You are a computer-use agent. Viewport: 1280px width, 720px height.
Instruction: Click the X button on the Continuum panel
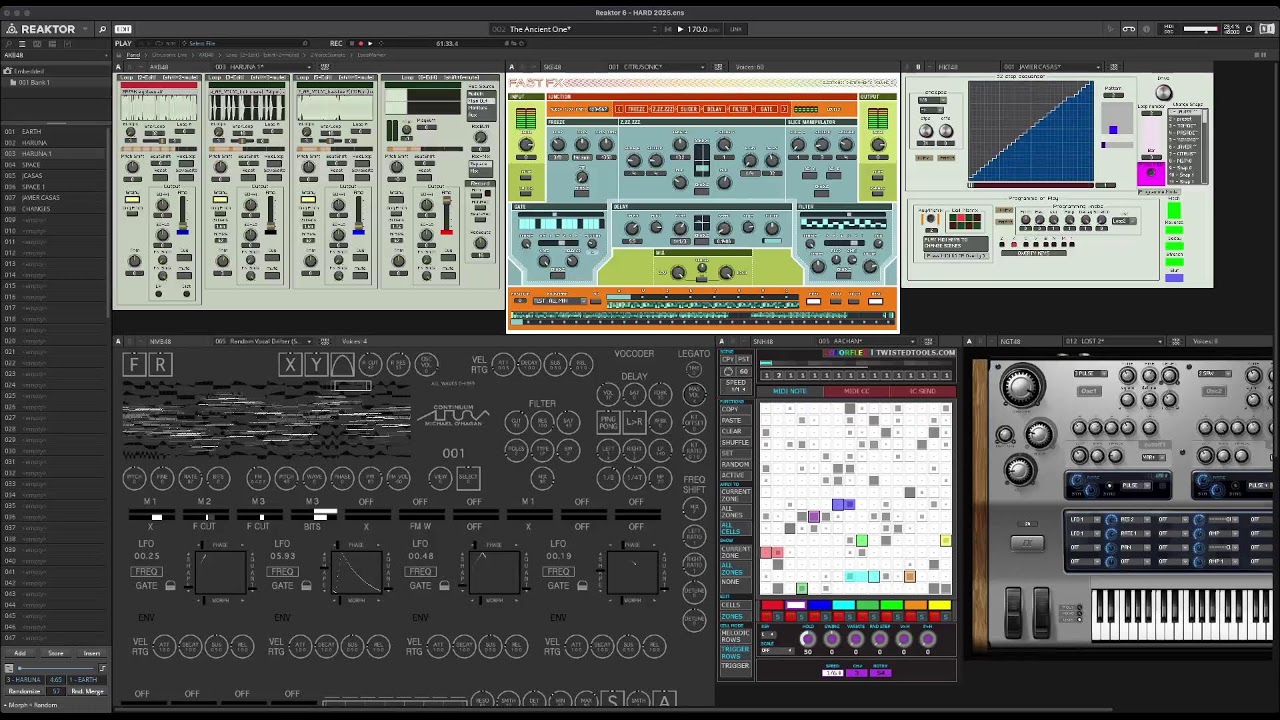290,365
